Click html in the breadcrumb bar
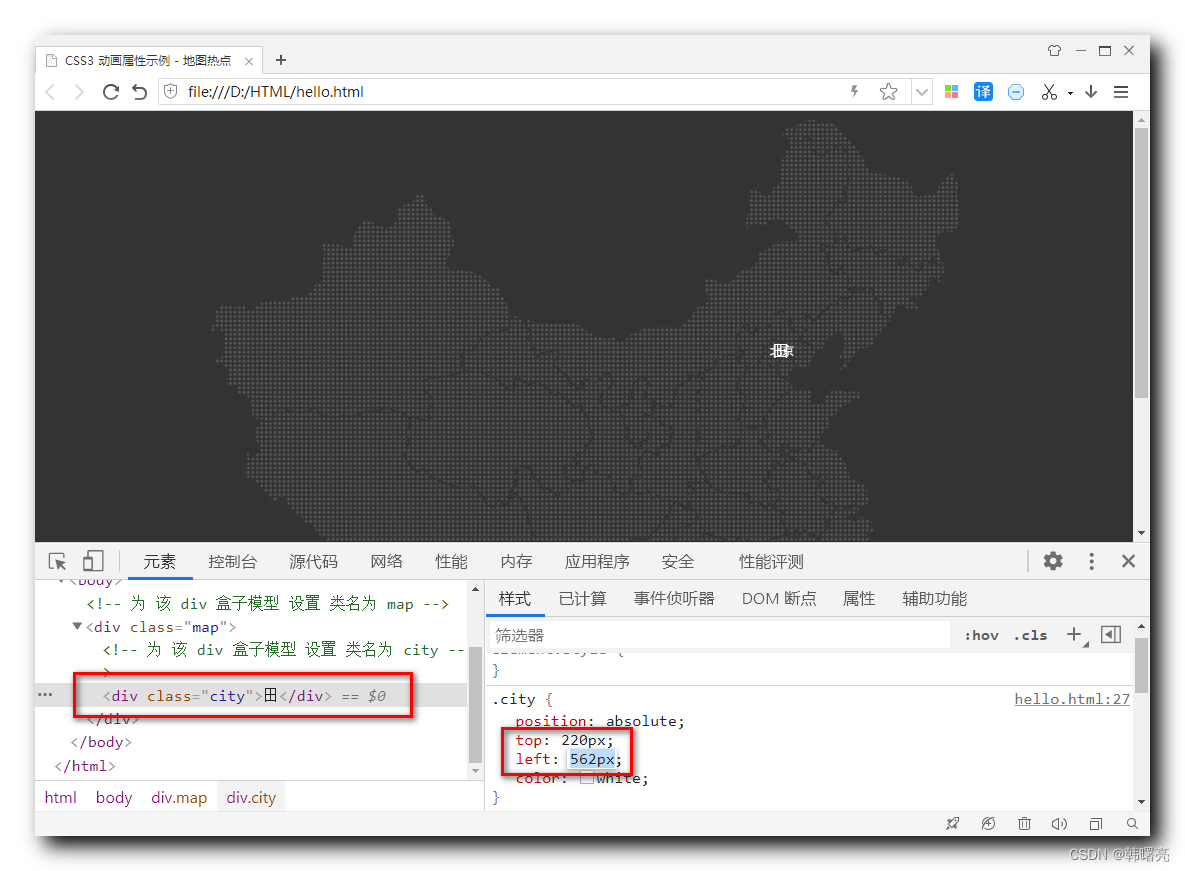Viewport: 1185px width, 871px height. [x=60, y=798]
